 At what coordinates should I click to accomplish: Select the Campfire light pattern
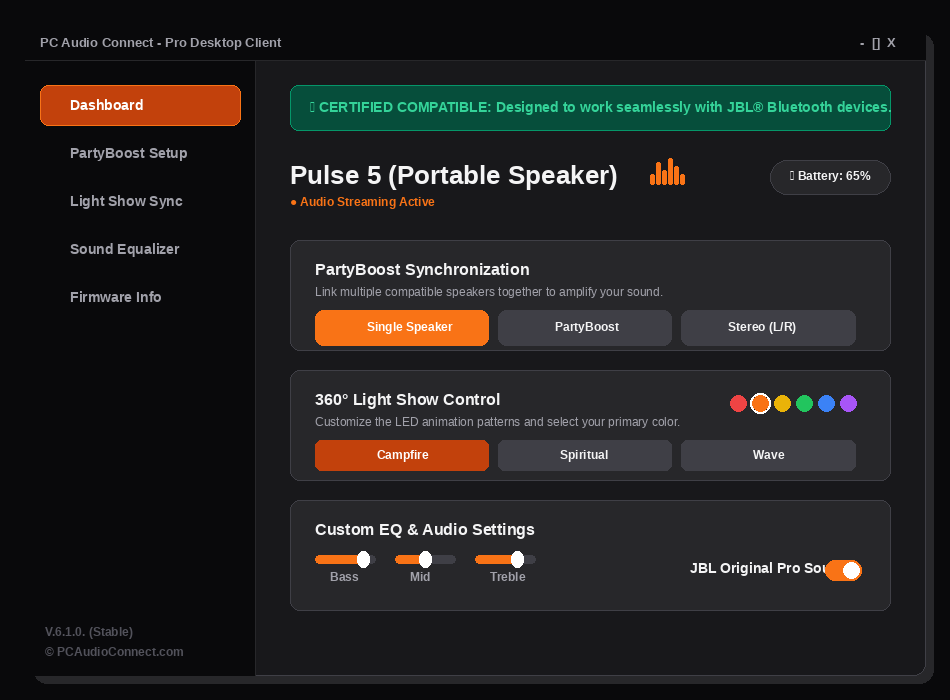click(x=402, y=455)
